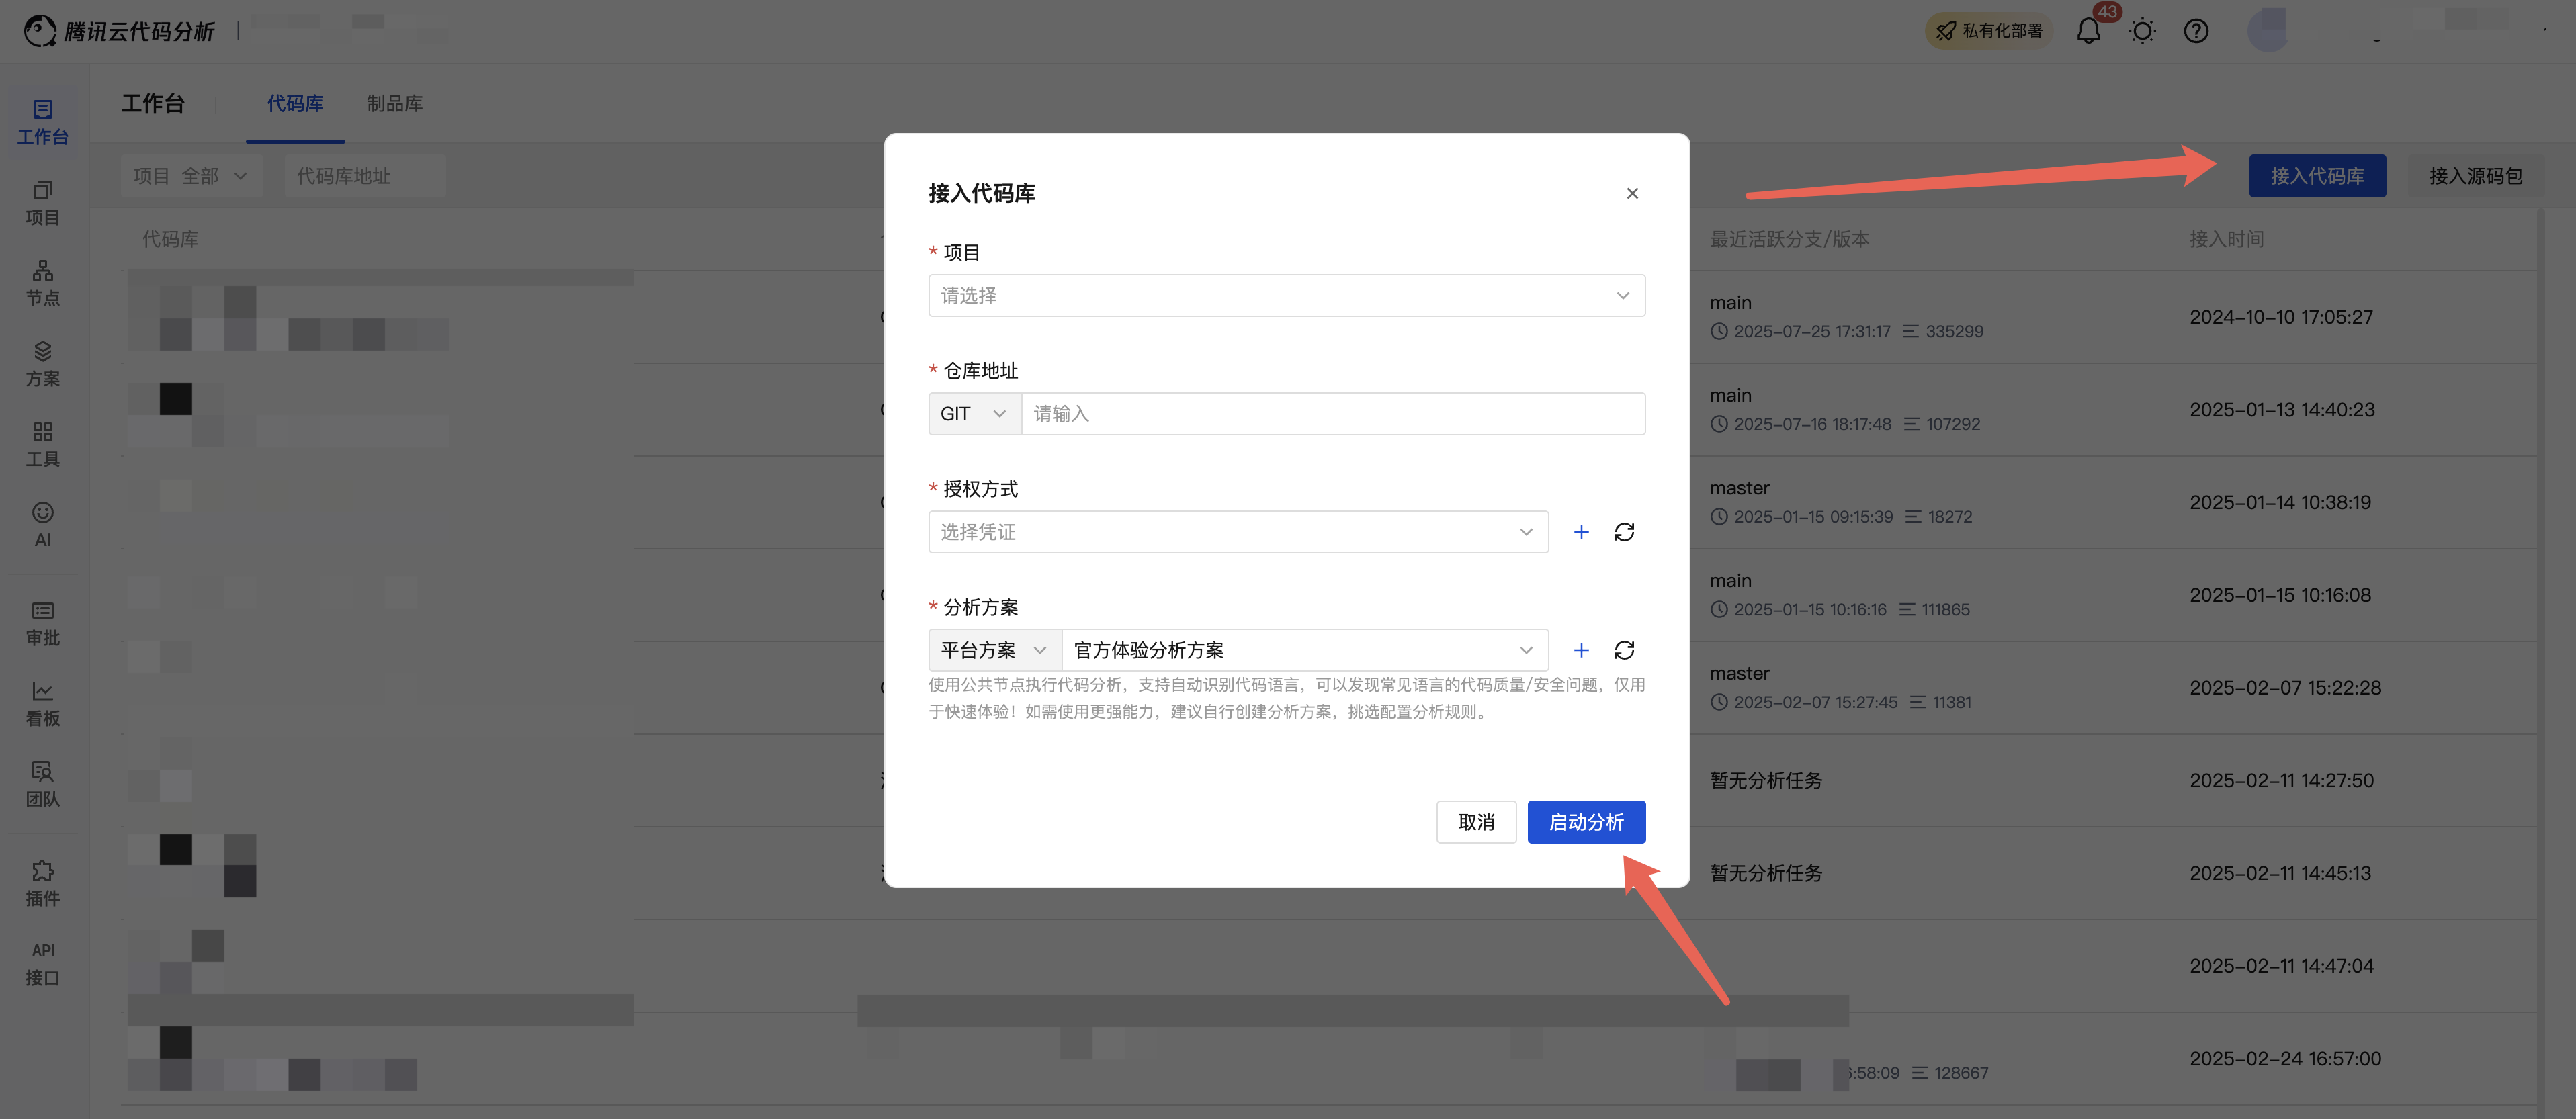Open the 看板 sidebar icon
The height and width of the screenshot is (1119, 2576).
42,704
